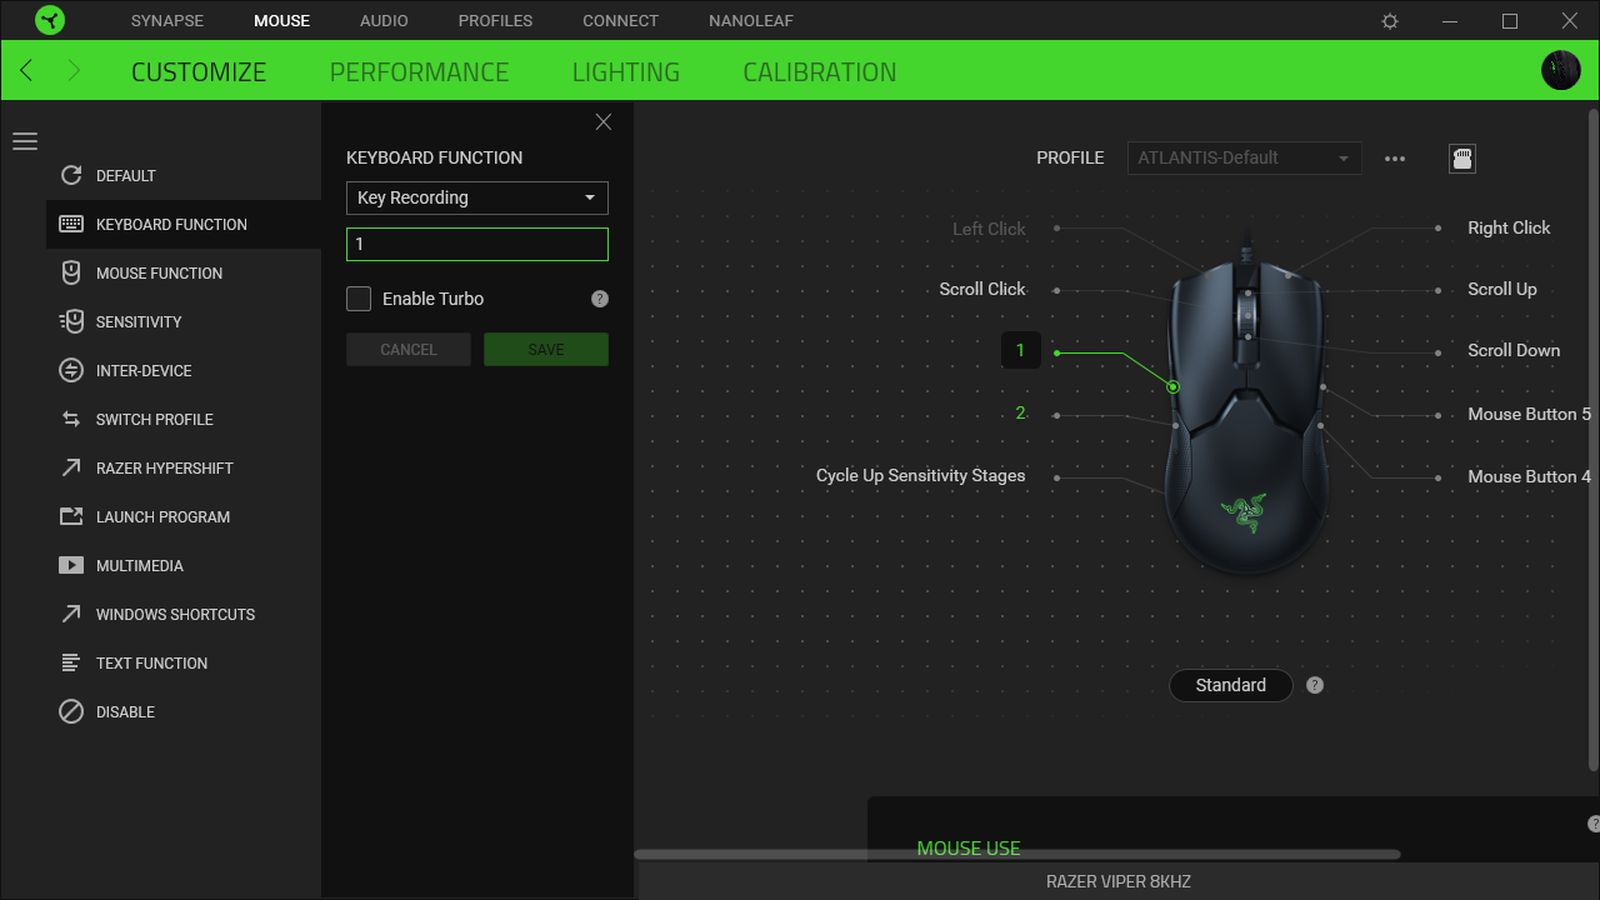Click the Launch Program icon
The width and height of the screenshot is (1600, 900).
(x=71, y=516)
